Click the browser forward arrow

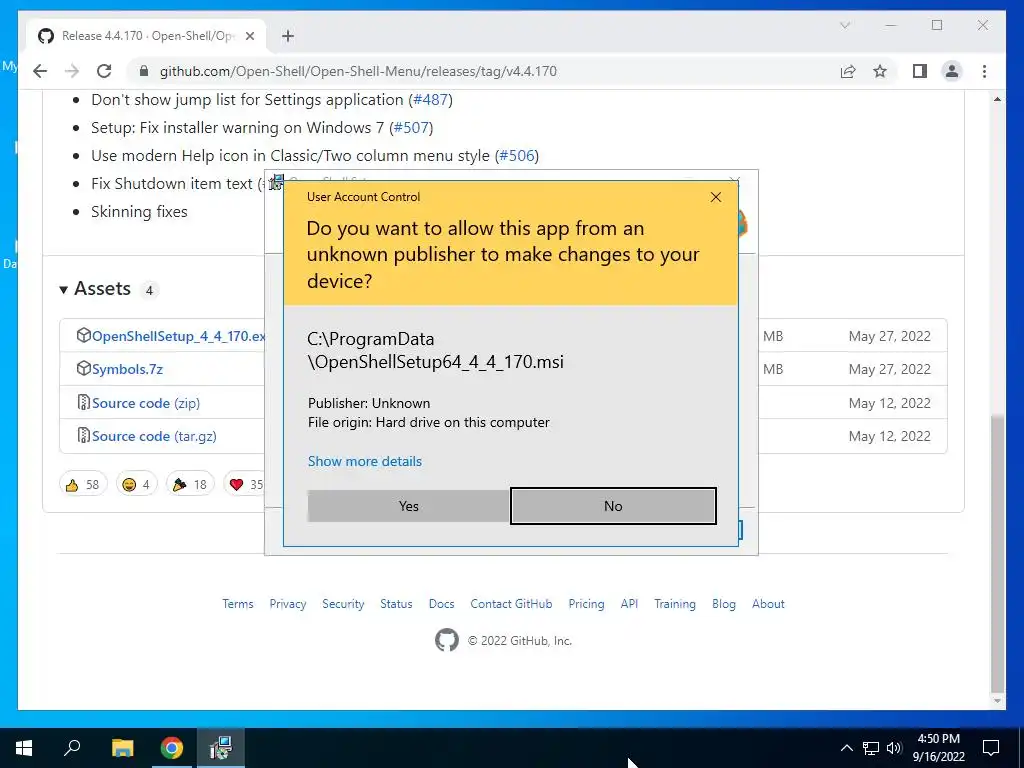[72, 71]
